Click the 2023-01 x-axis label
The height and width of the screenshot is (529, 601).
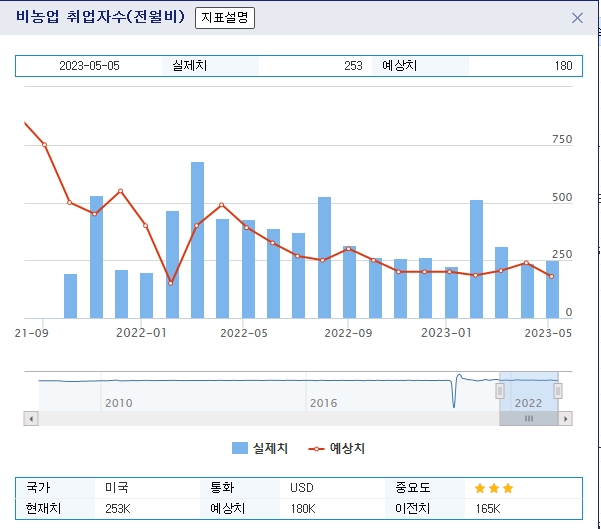(x=446, y=333)
